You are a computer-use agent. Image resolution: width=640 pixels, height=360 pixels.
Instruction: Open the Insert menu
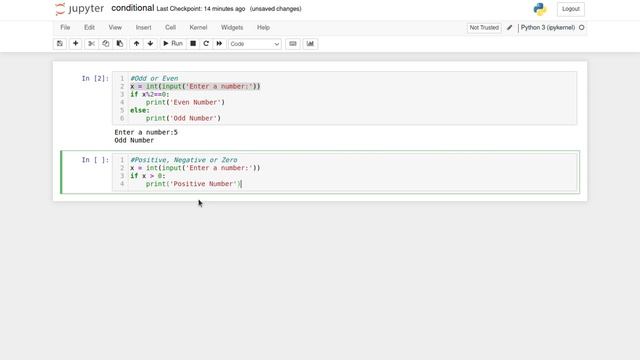[x=143, y=27]
